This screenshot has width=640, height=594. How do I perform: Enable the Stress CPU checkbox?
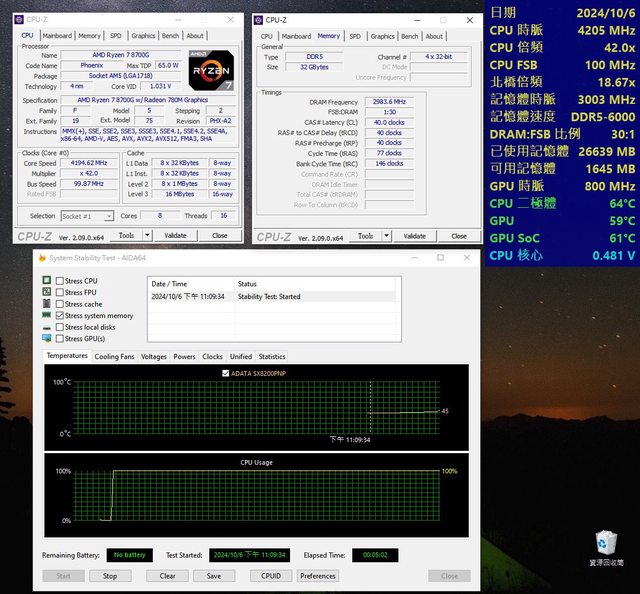tap(58, 281)
